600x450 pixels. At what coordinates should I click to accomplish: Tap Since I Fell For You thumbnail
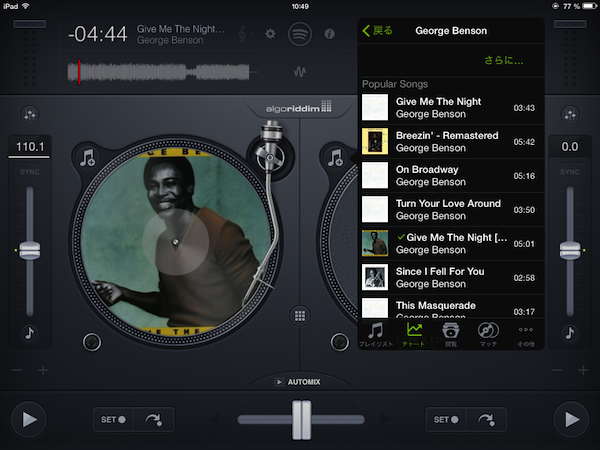pos(375,278)
